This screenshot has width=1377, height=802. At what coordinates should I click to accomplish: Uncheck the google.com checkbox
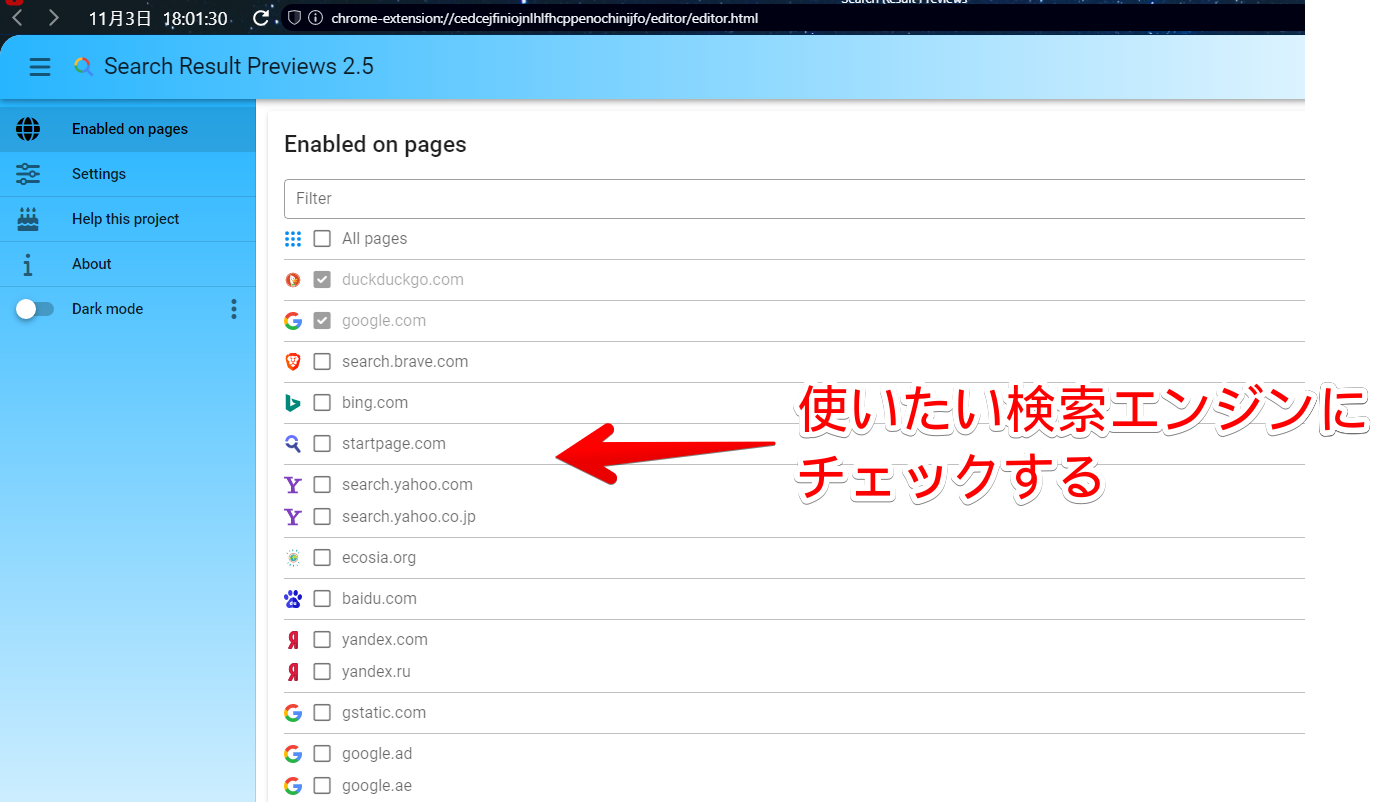(322, 321)
